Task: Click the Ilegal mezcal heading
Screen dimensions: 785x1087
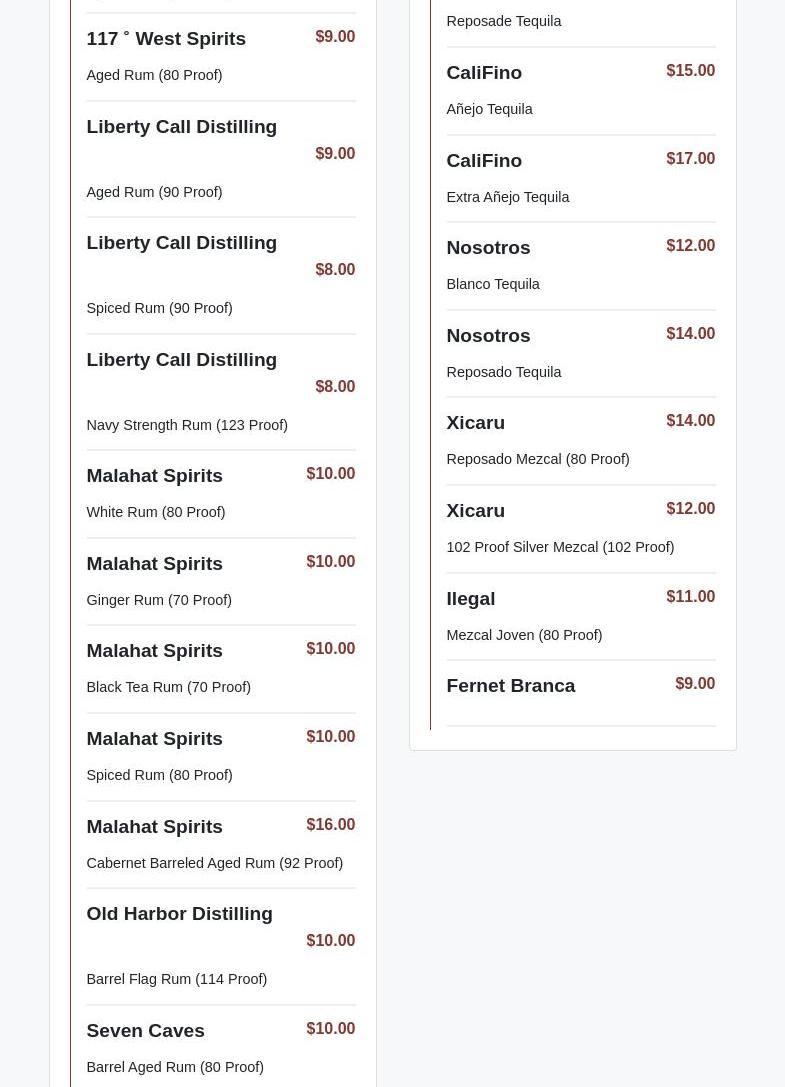Action: (470, 599)
